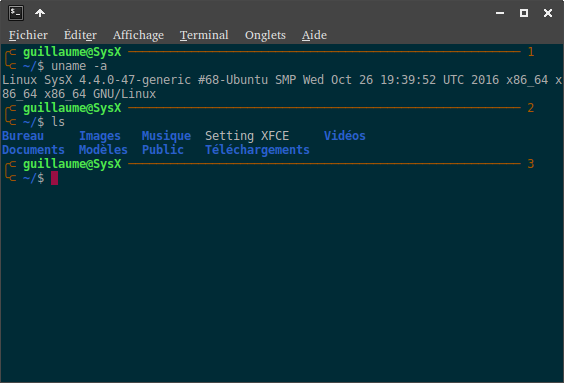This screenshot has height=383, width=564.
Task: Click the Bureau directory name
Action: point(23,136)
